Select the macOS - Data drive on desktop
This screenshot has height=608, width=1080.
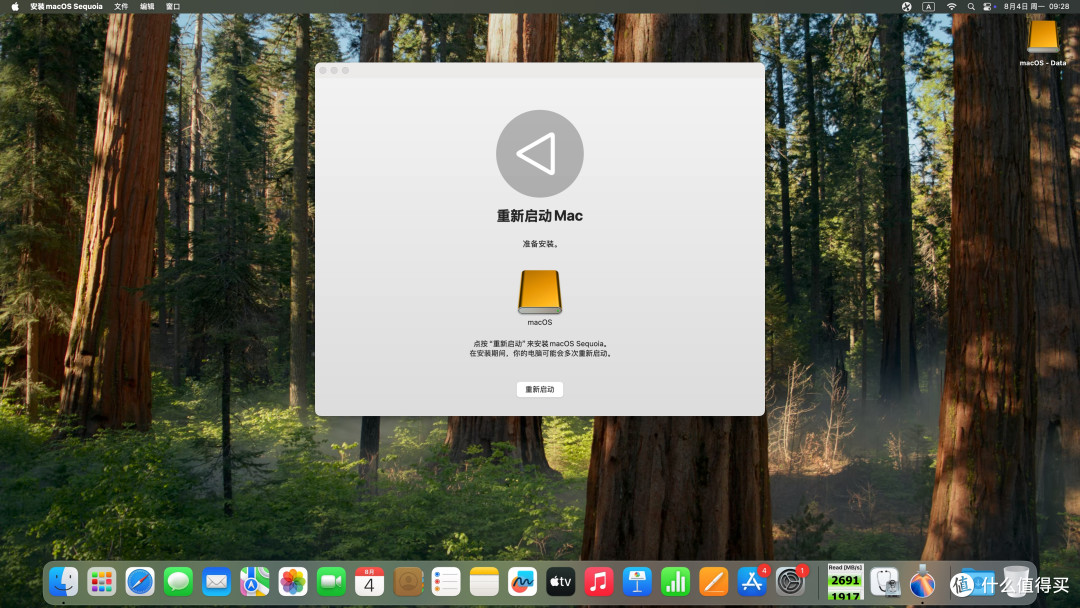coord(1043,37)
